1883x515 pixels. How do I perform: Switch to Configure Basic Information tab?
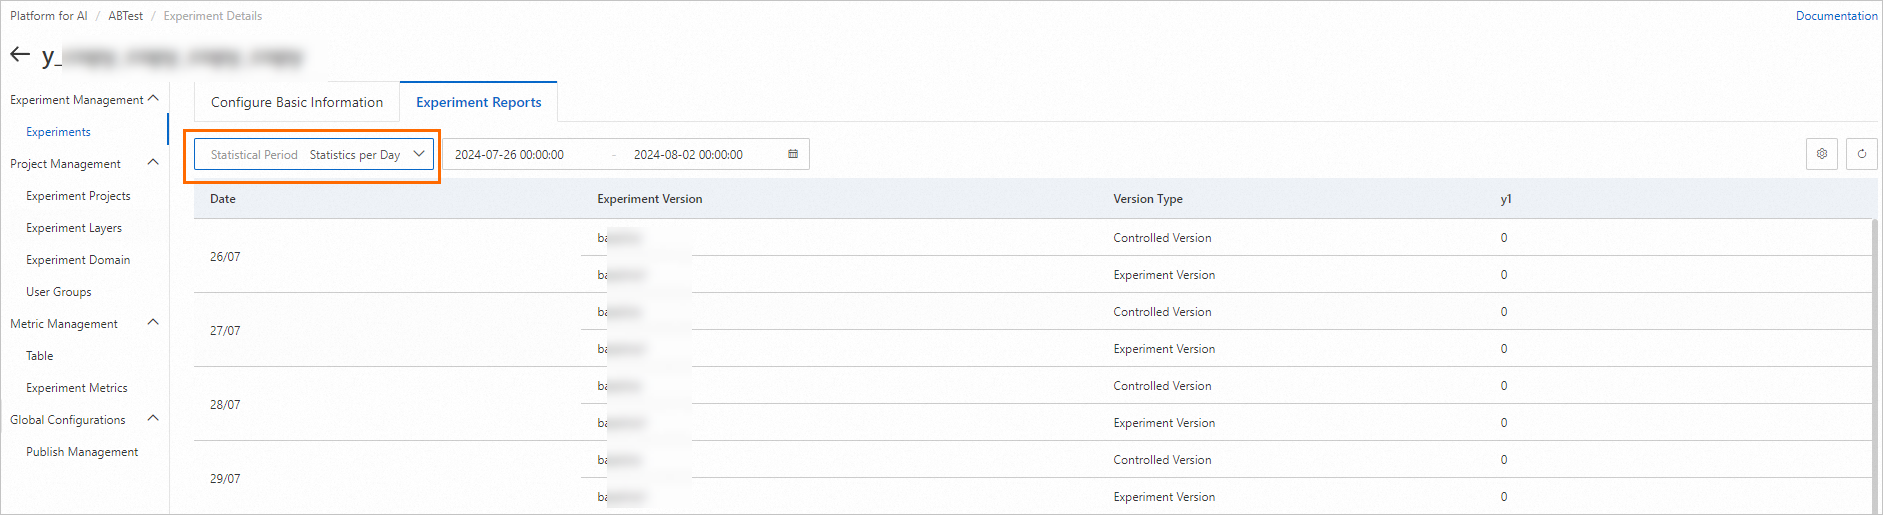coord(297,102)
